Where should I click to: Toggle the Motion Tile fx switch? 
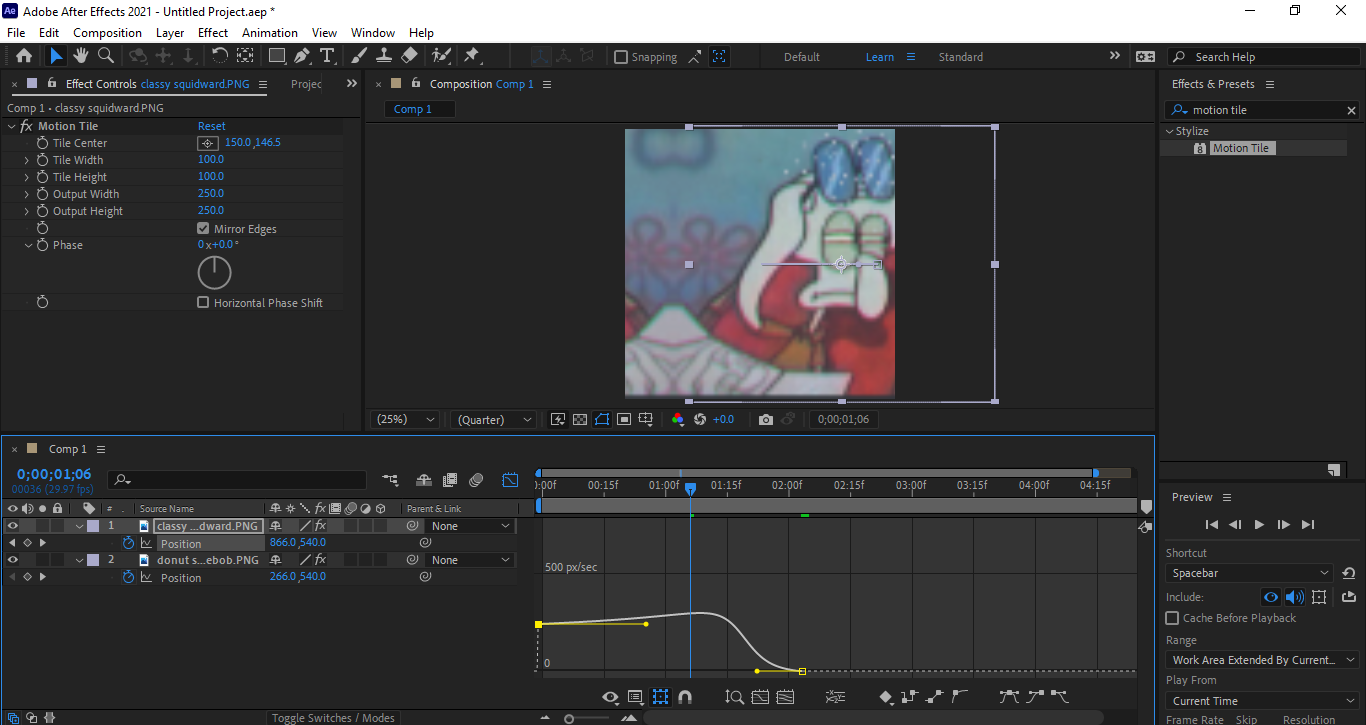[26, 126]
